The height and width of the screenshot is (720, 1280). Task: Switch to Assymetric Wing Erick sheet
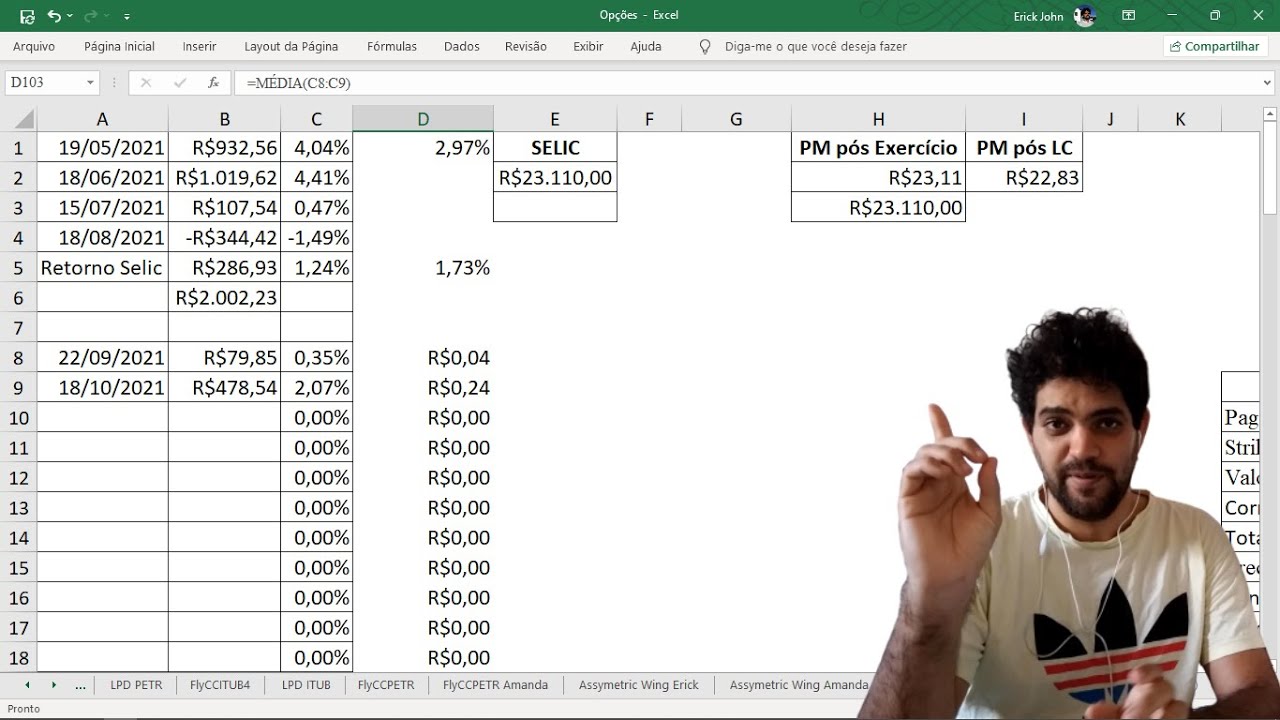638,685
